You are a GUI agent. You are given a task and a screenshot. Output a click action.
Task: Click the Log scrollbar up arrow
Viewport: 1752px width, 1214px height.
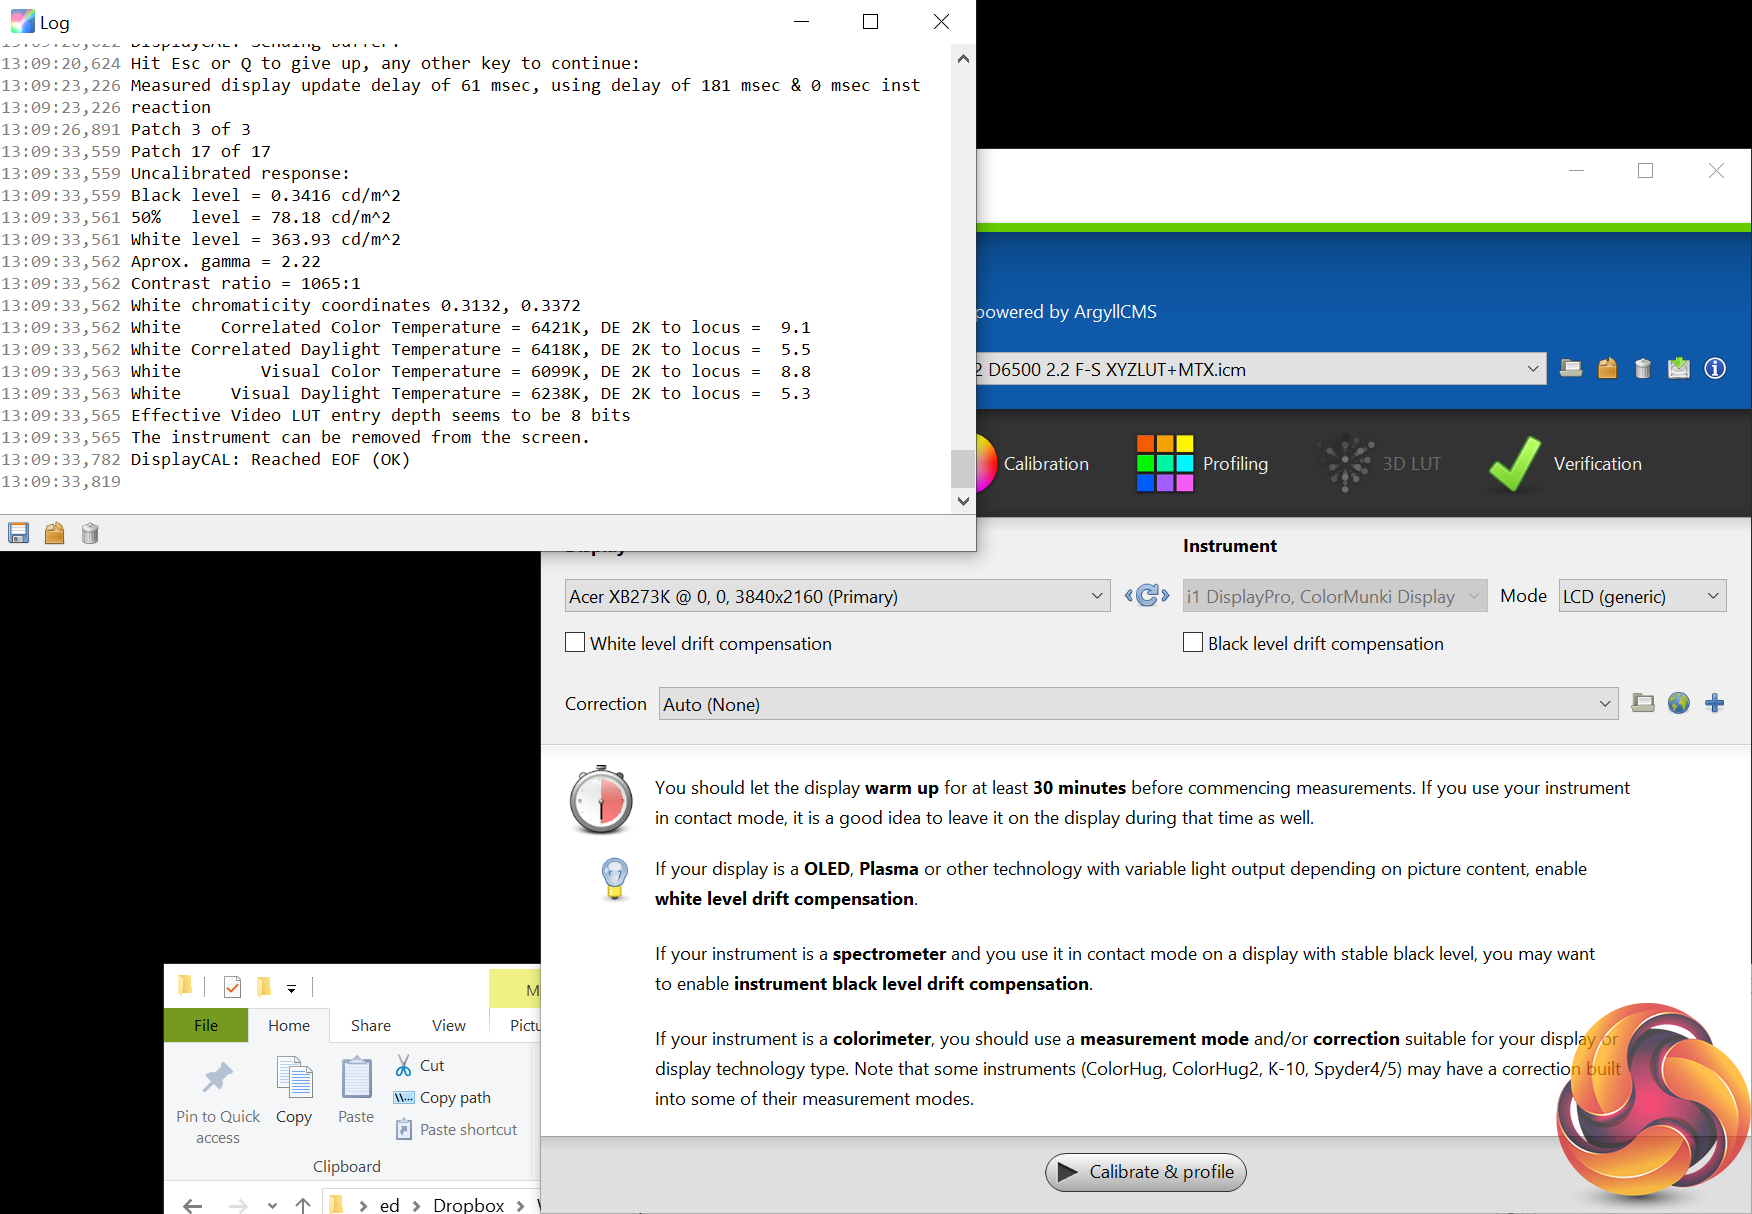[963, 58]
